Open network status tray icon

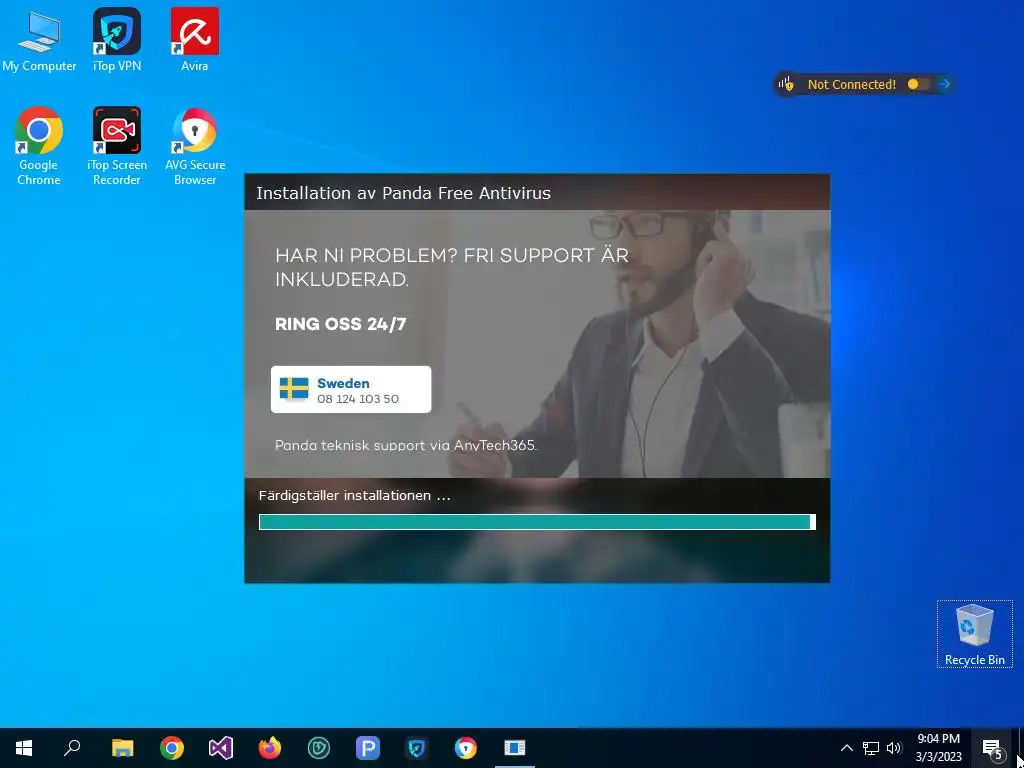point(871,748)
